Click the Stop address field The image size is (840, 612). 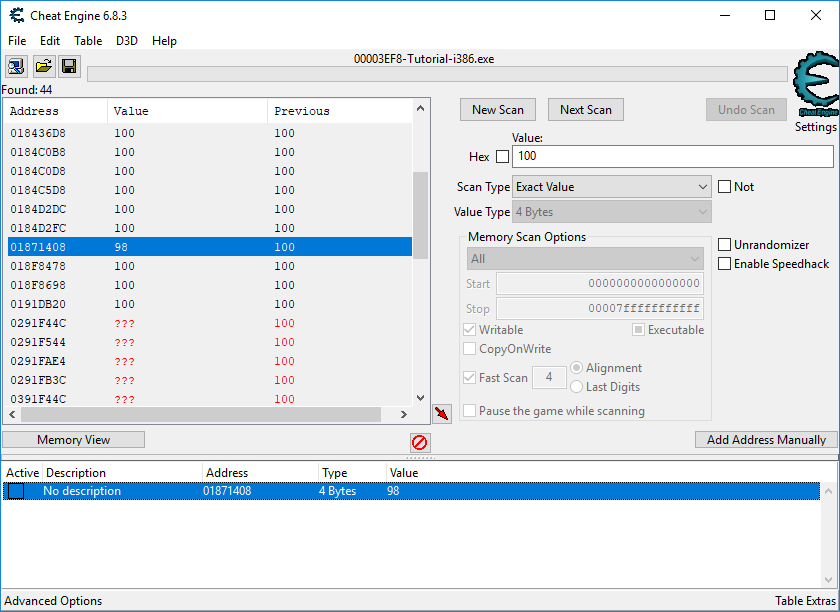click(599, 309)
